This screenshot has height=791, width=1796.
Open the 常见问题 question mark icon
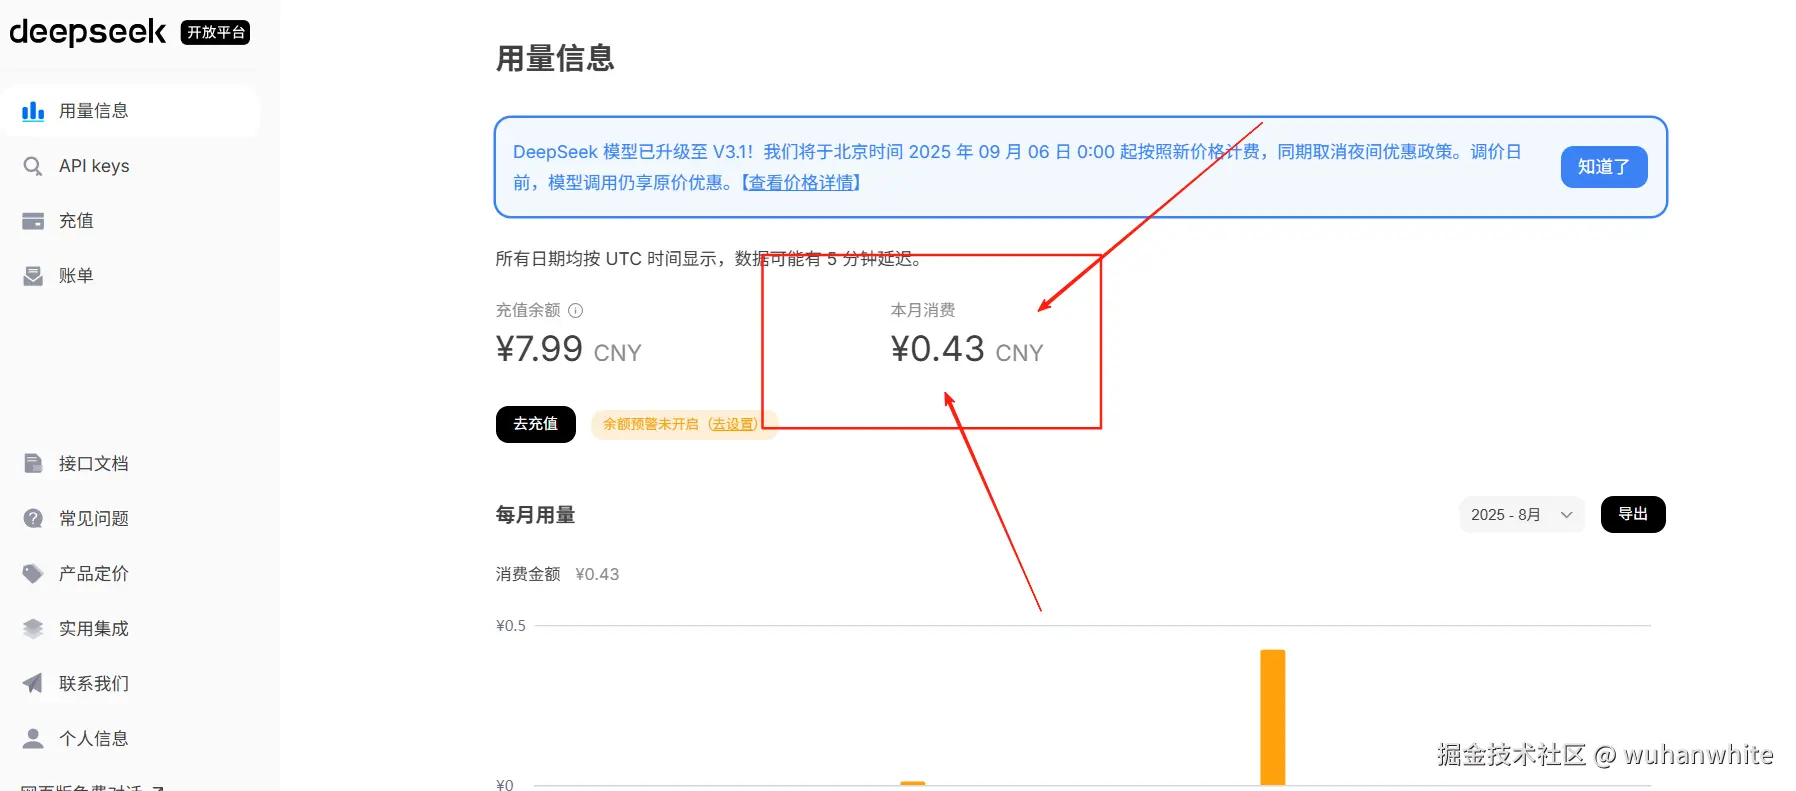33,518
